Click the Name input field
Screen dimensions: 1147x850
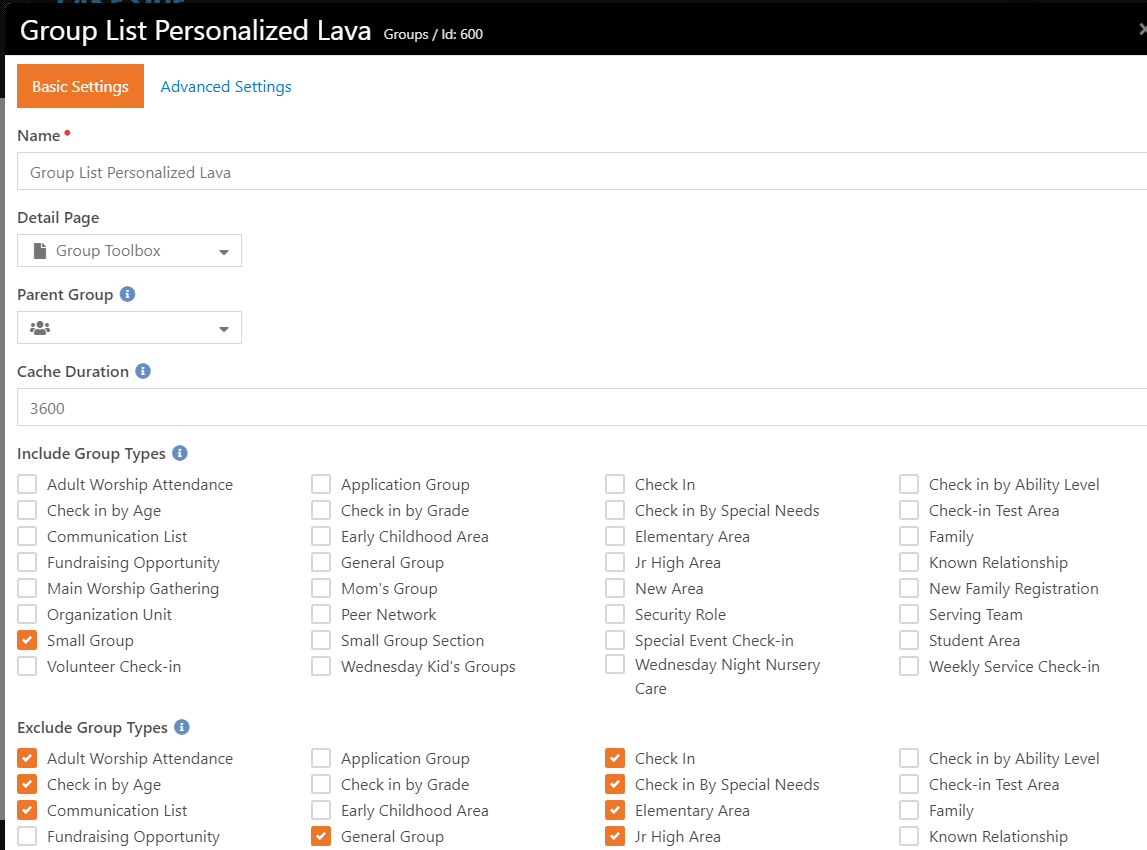[582, 171]
